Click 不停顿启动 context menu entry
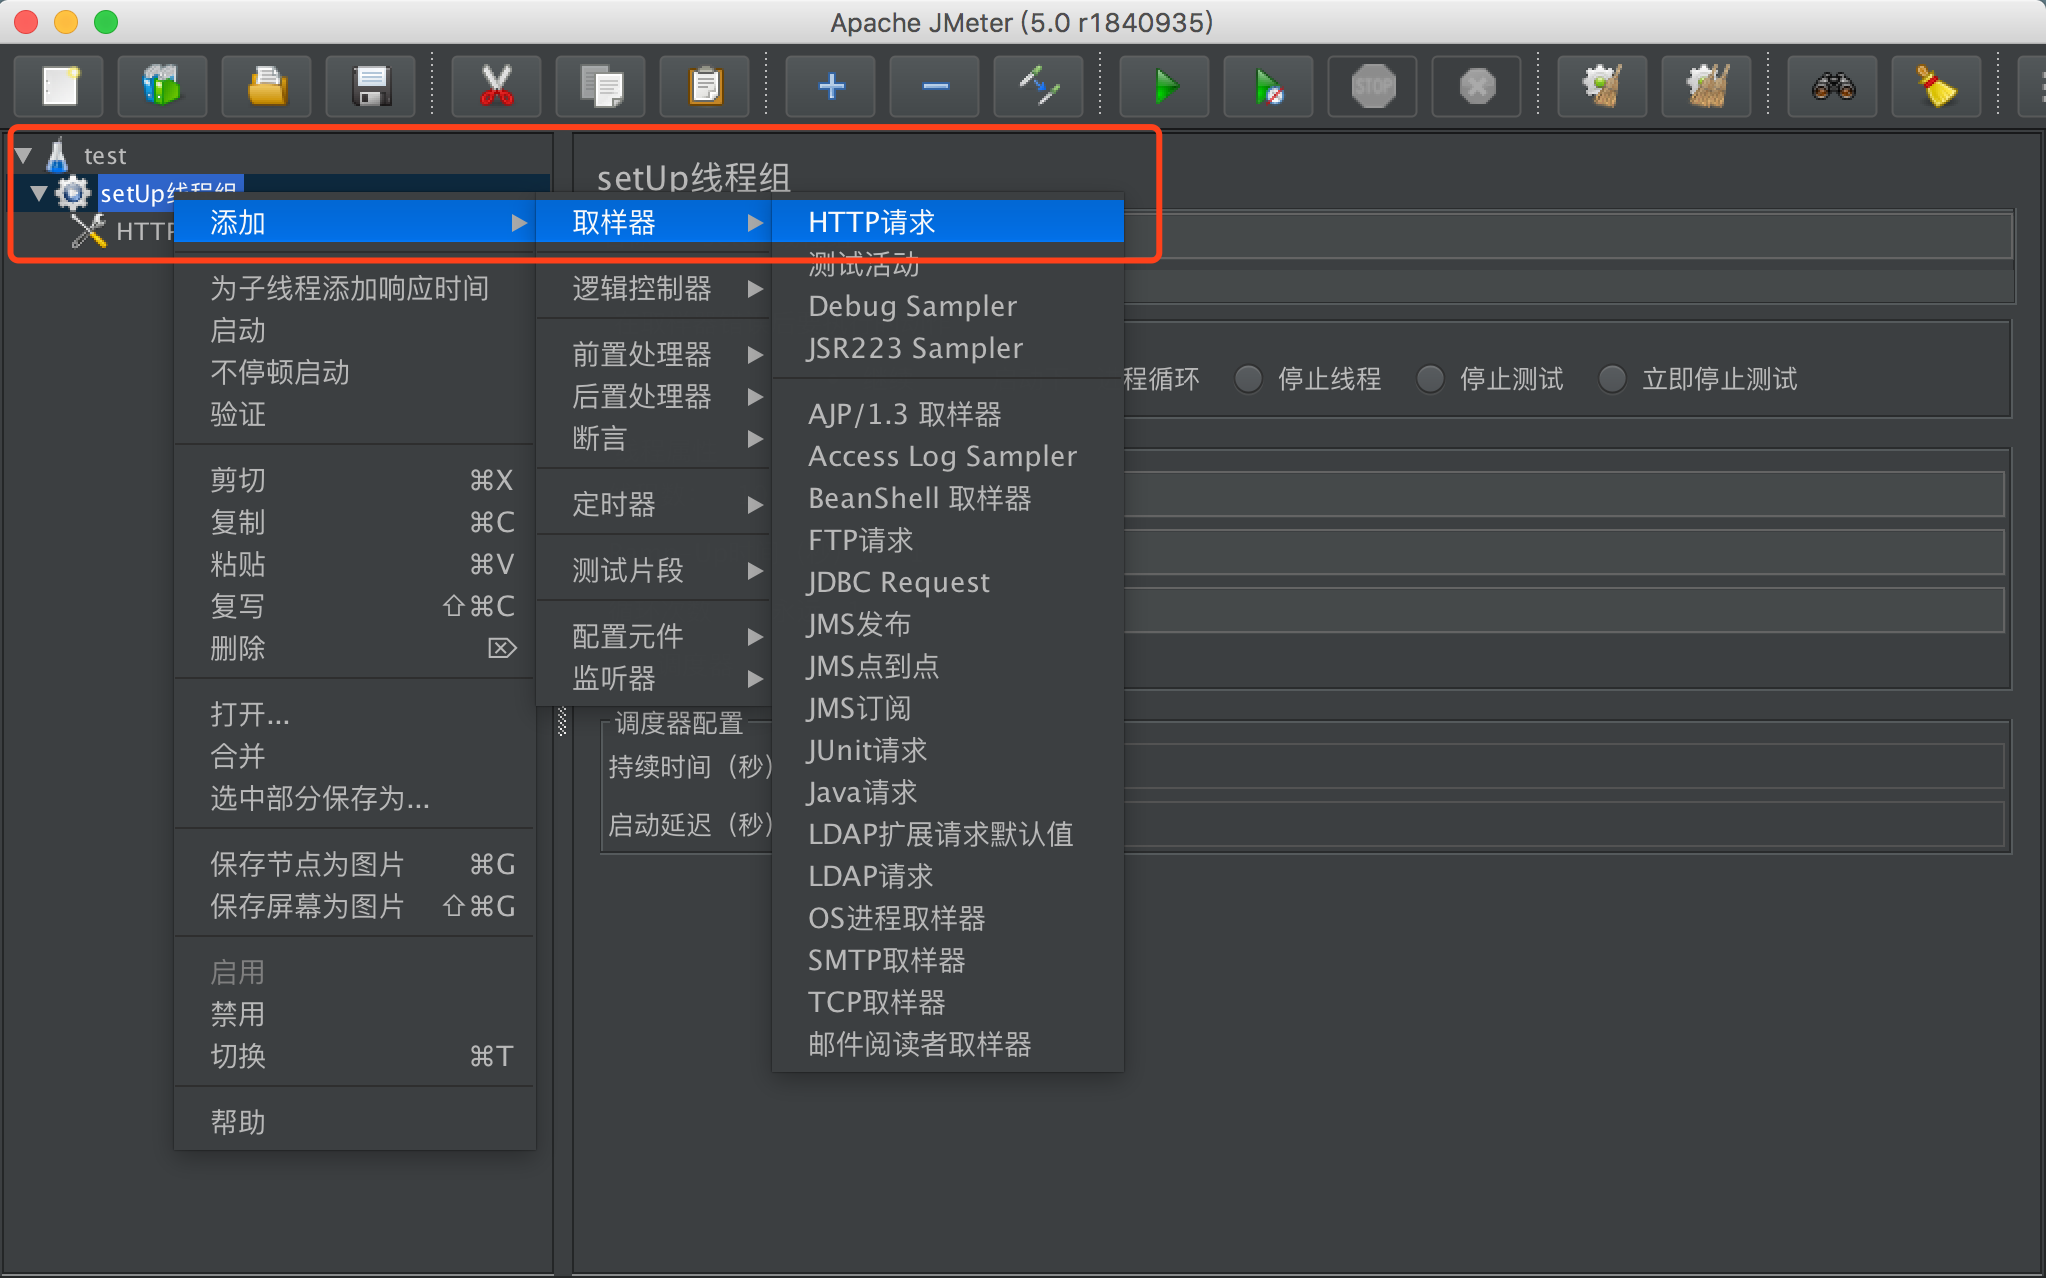The image size is (2046, 1278). tap(355, 373)
